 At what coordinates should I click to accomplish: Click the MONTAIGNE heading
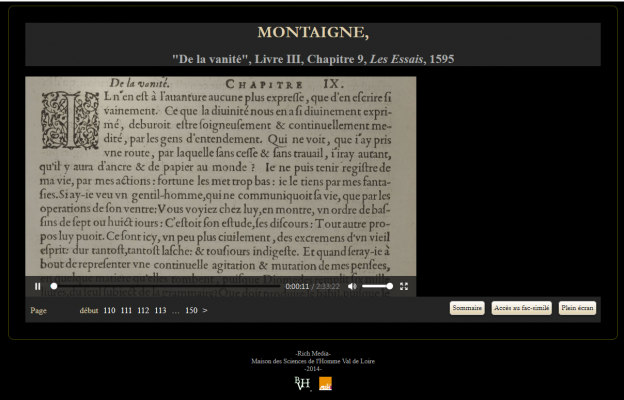[x=313, y=32]
